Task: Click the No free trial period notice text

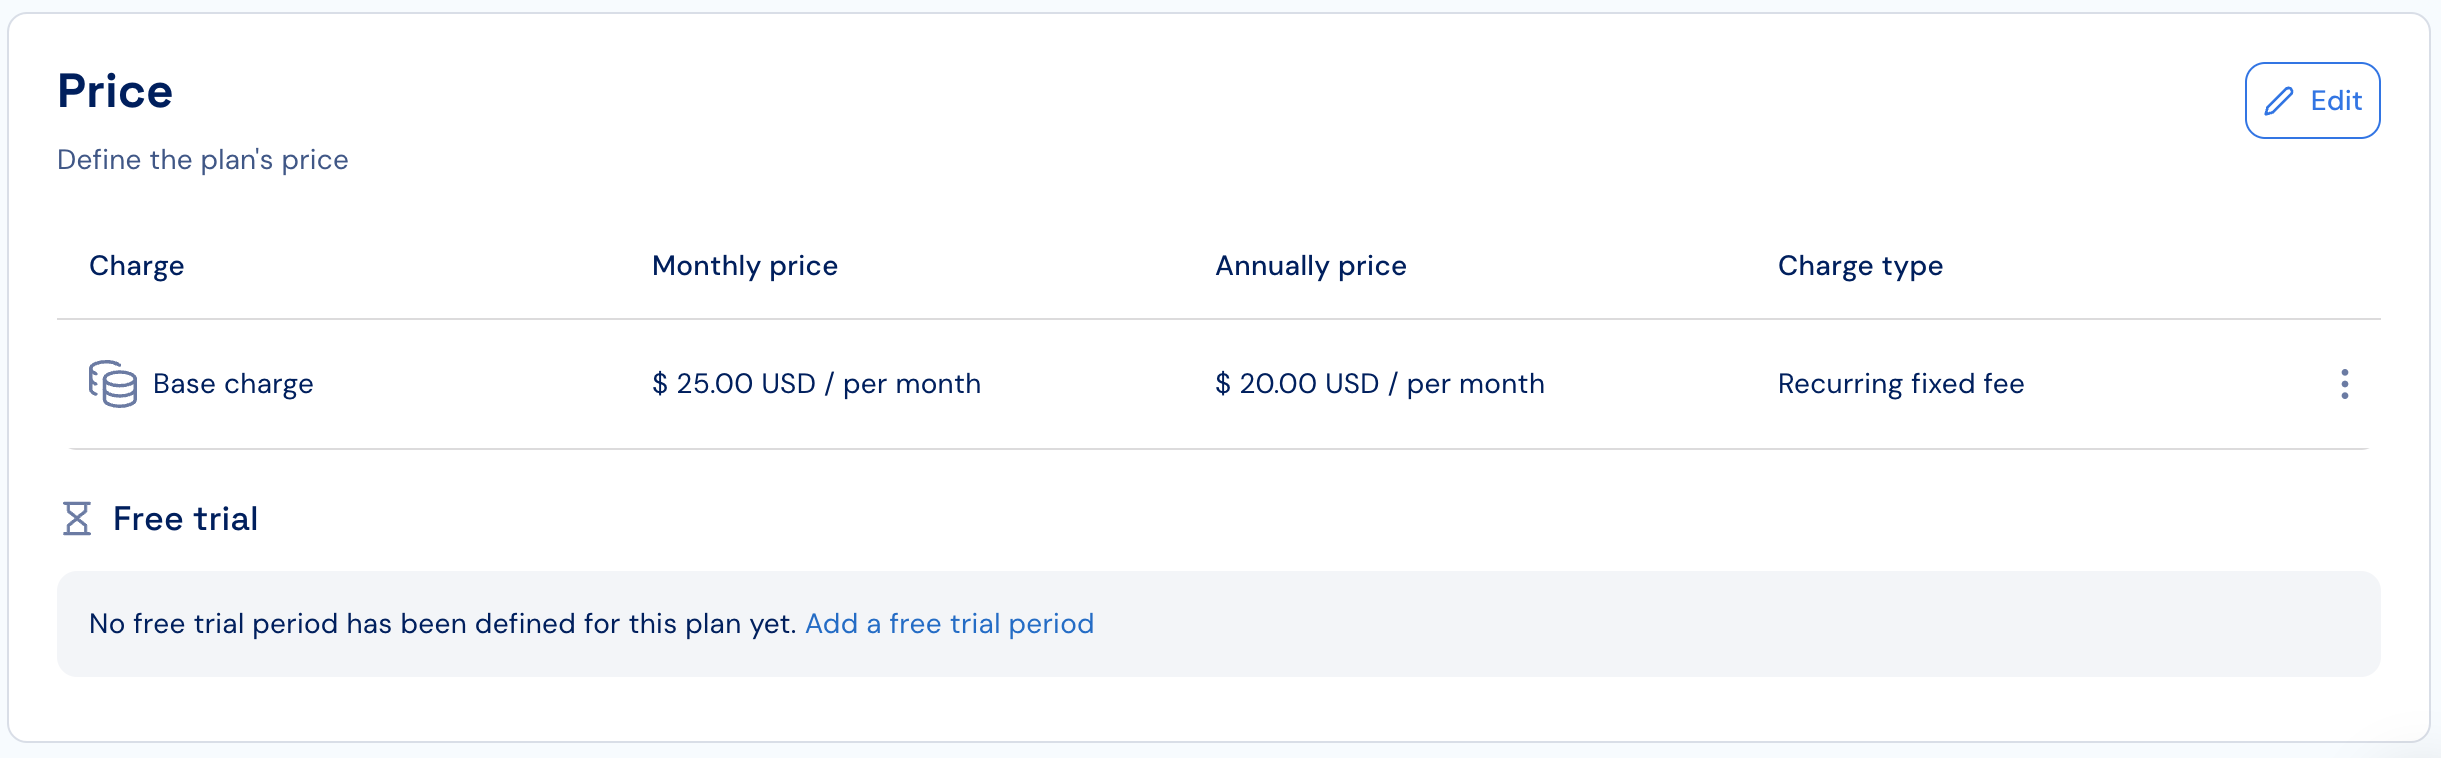Action: (x=442, y=624)
